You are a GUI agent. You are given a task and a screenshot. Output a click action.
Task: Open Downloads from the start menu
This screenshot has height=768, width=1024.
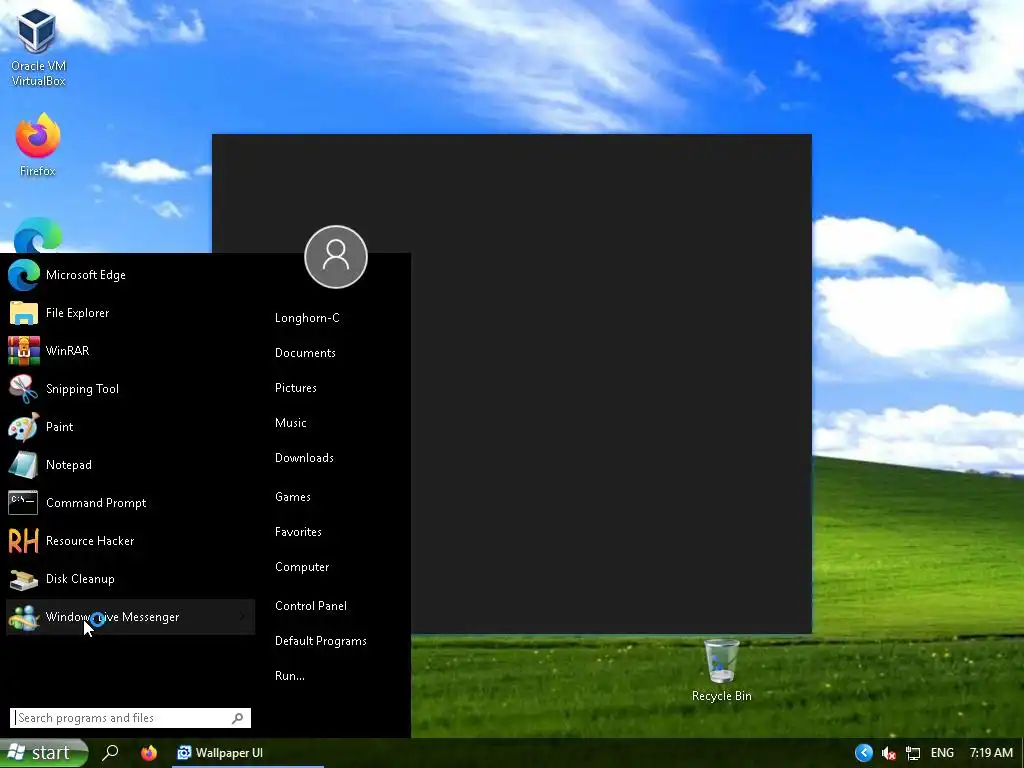304,458
